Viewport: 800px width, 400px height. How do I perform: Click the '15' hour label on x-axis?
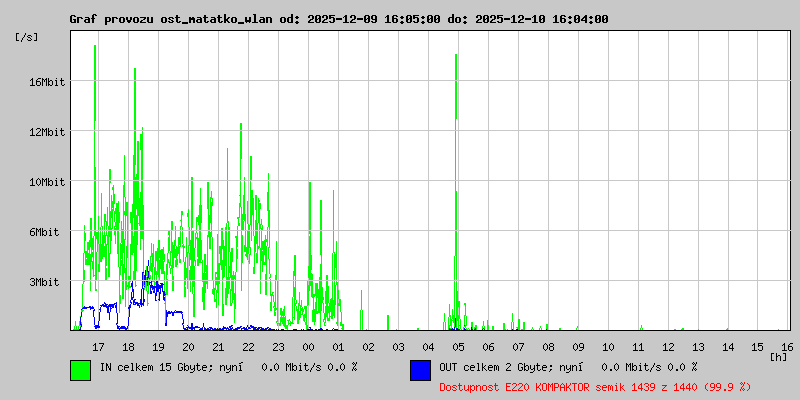pos(758,347)
